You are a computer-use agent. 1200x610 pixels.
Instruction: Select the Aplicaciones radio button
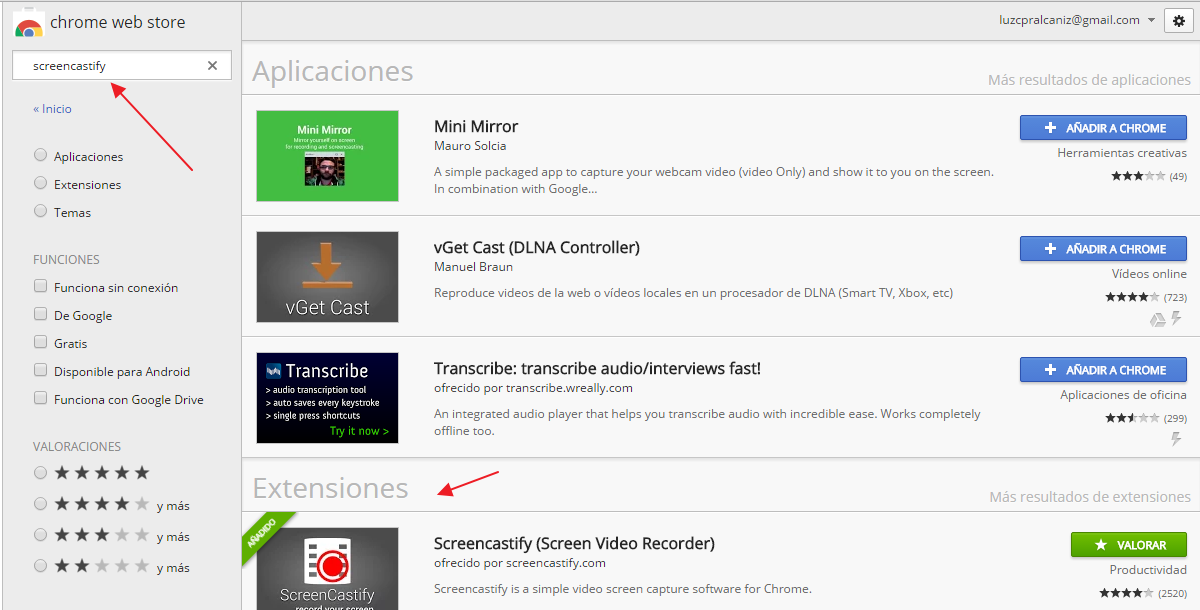(40, 155)
